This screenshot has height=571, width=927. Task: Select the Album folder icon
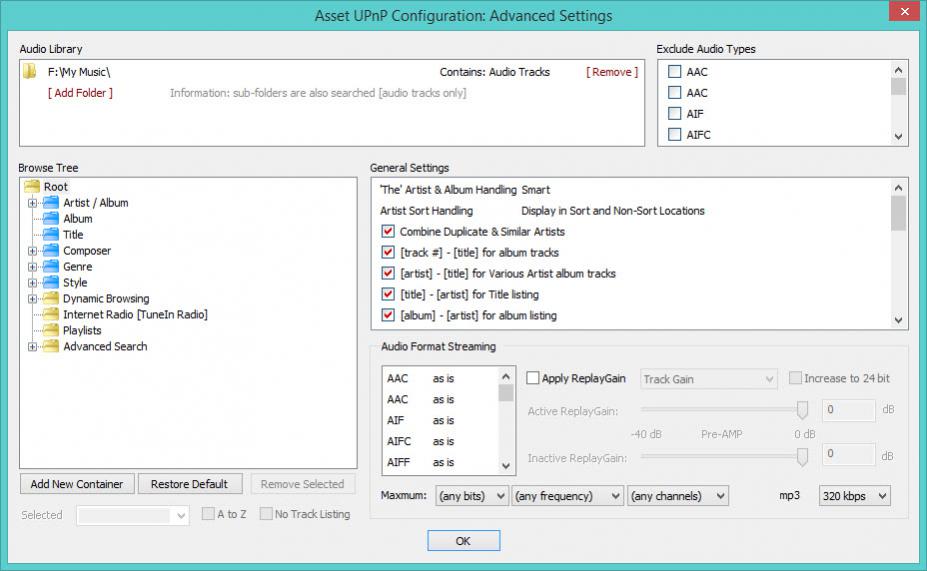(50, 219)
